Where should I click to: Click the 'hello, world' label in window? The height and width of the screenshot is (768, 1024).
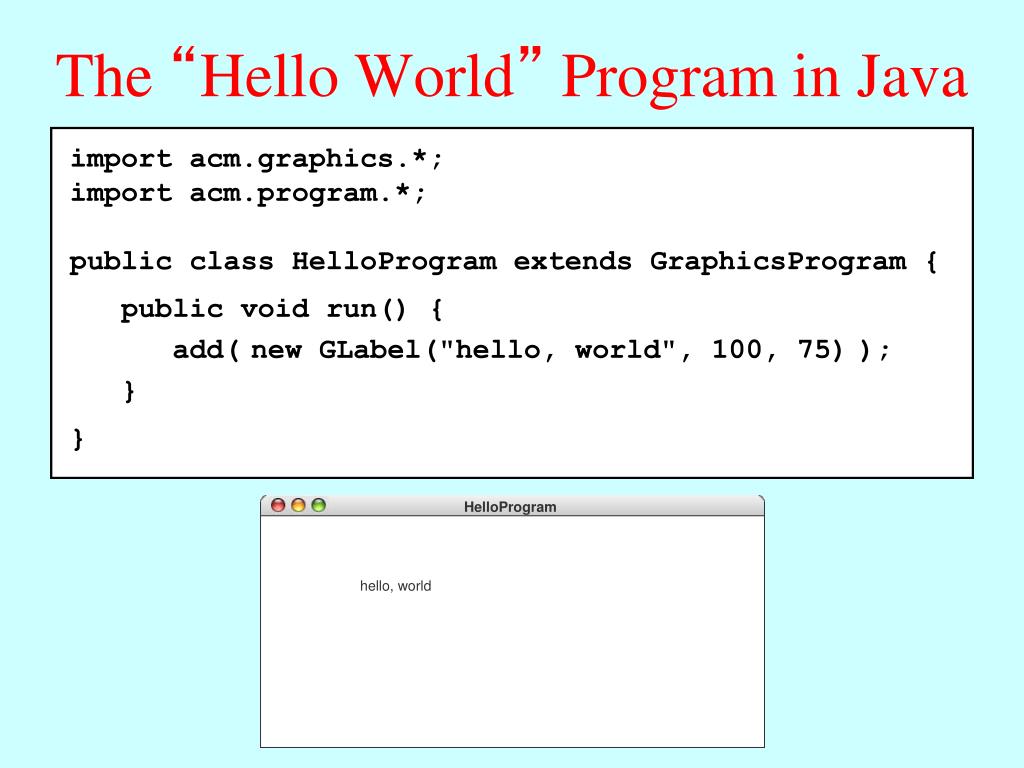(x=396, y=586)
